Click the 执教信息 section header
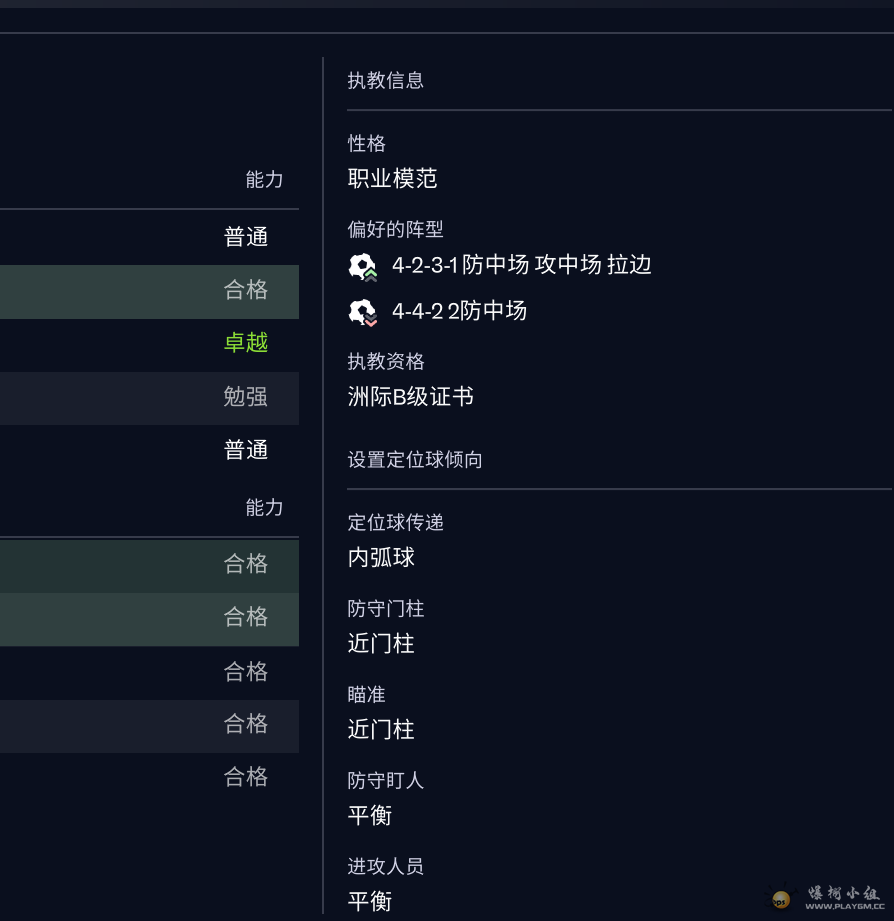The width and height of the screenshot is (894, 921). (385, 81)
